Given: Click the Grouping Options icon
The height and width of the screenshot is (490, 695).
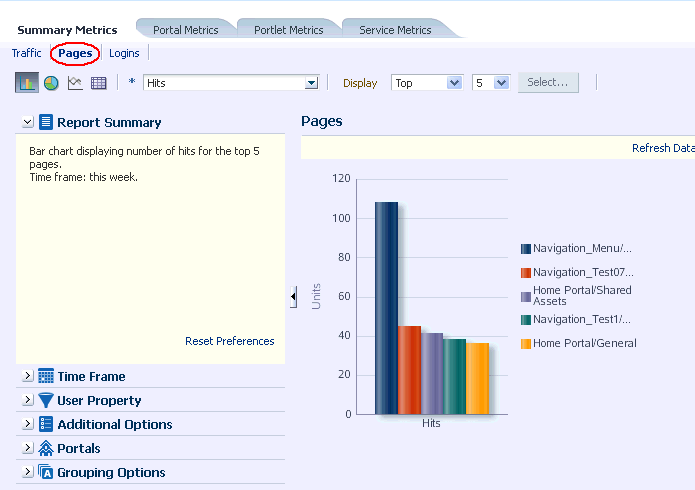Looking at the screenshot, I should click(46, 472).
